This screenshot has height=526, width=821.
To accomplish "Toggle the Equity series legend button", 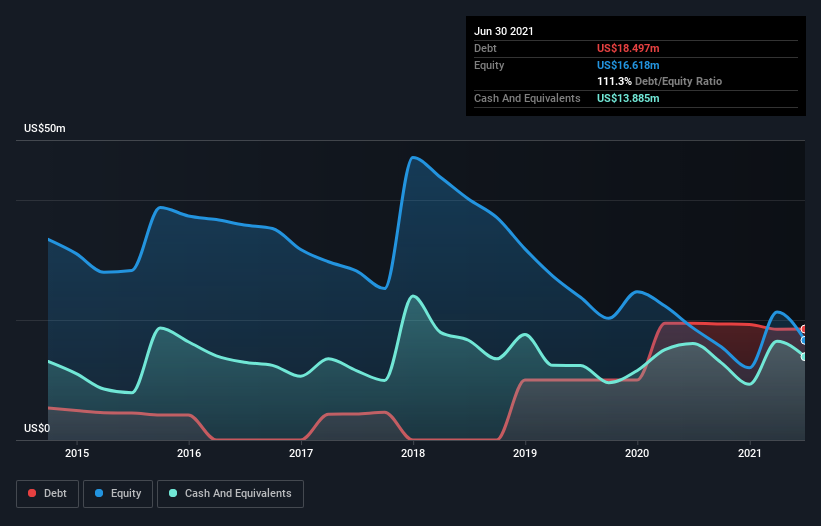I will 118,494.
